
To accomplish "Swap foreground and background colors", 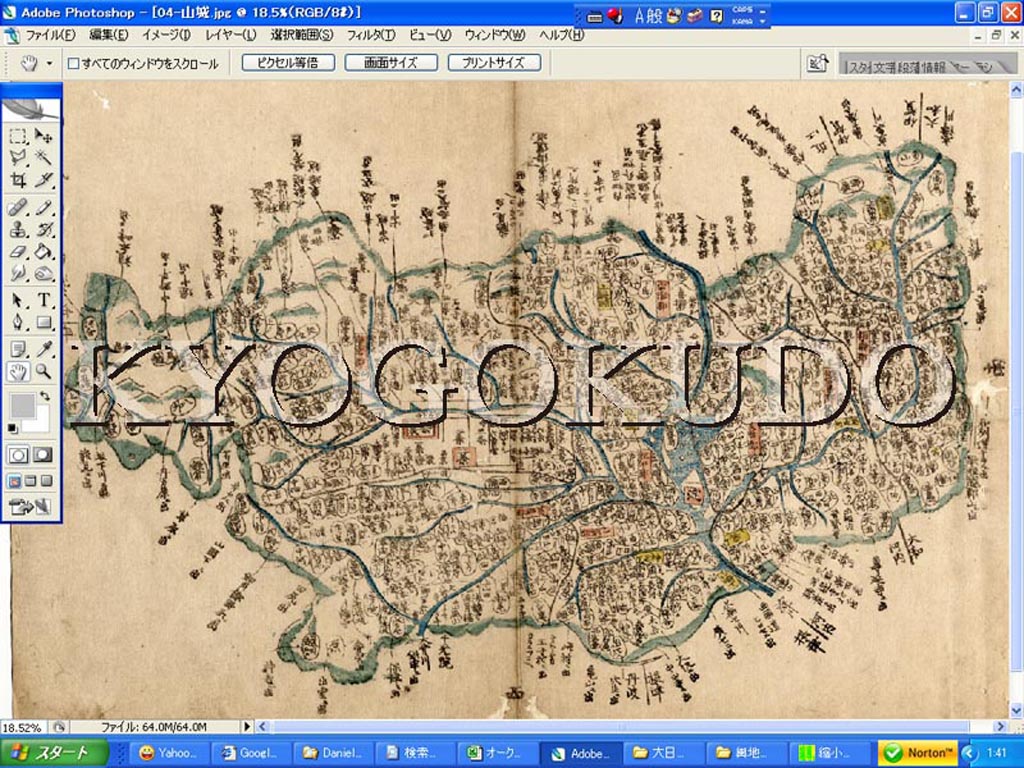I will (45, 396).
